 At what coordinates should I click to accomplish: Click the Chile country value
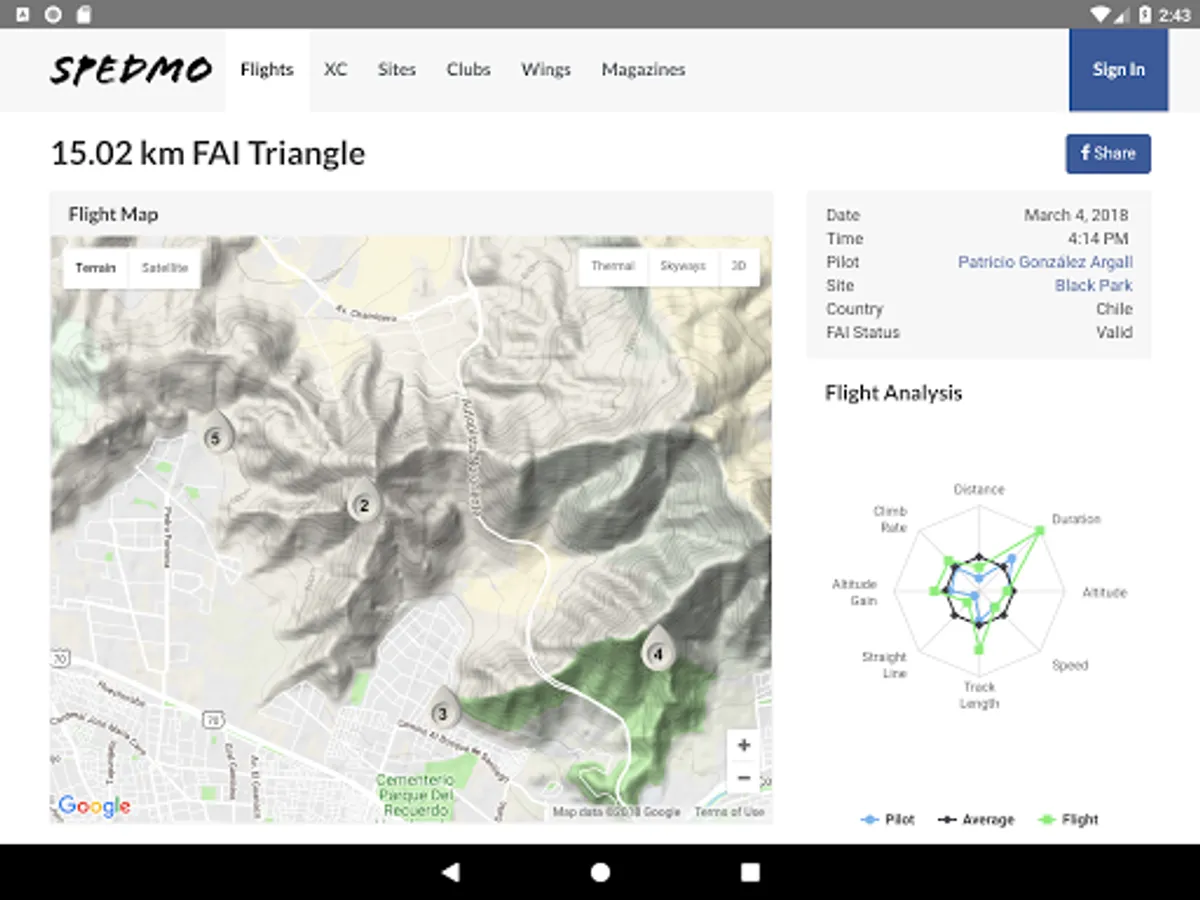coord(1114,309)
